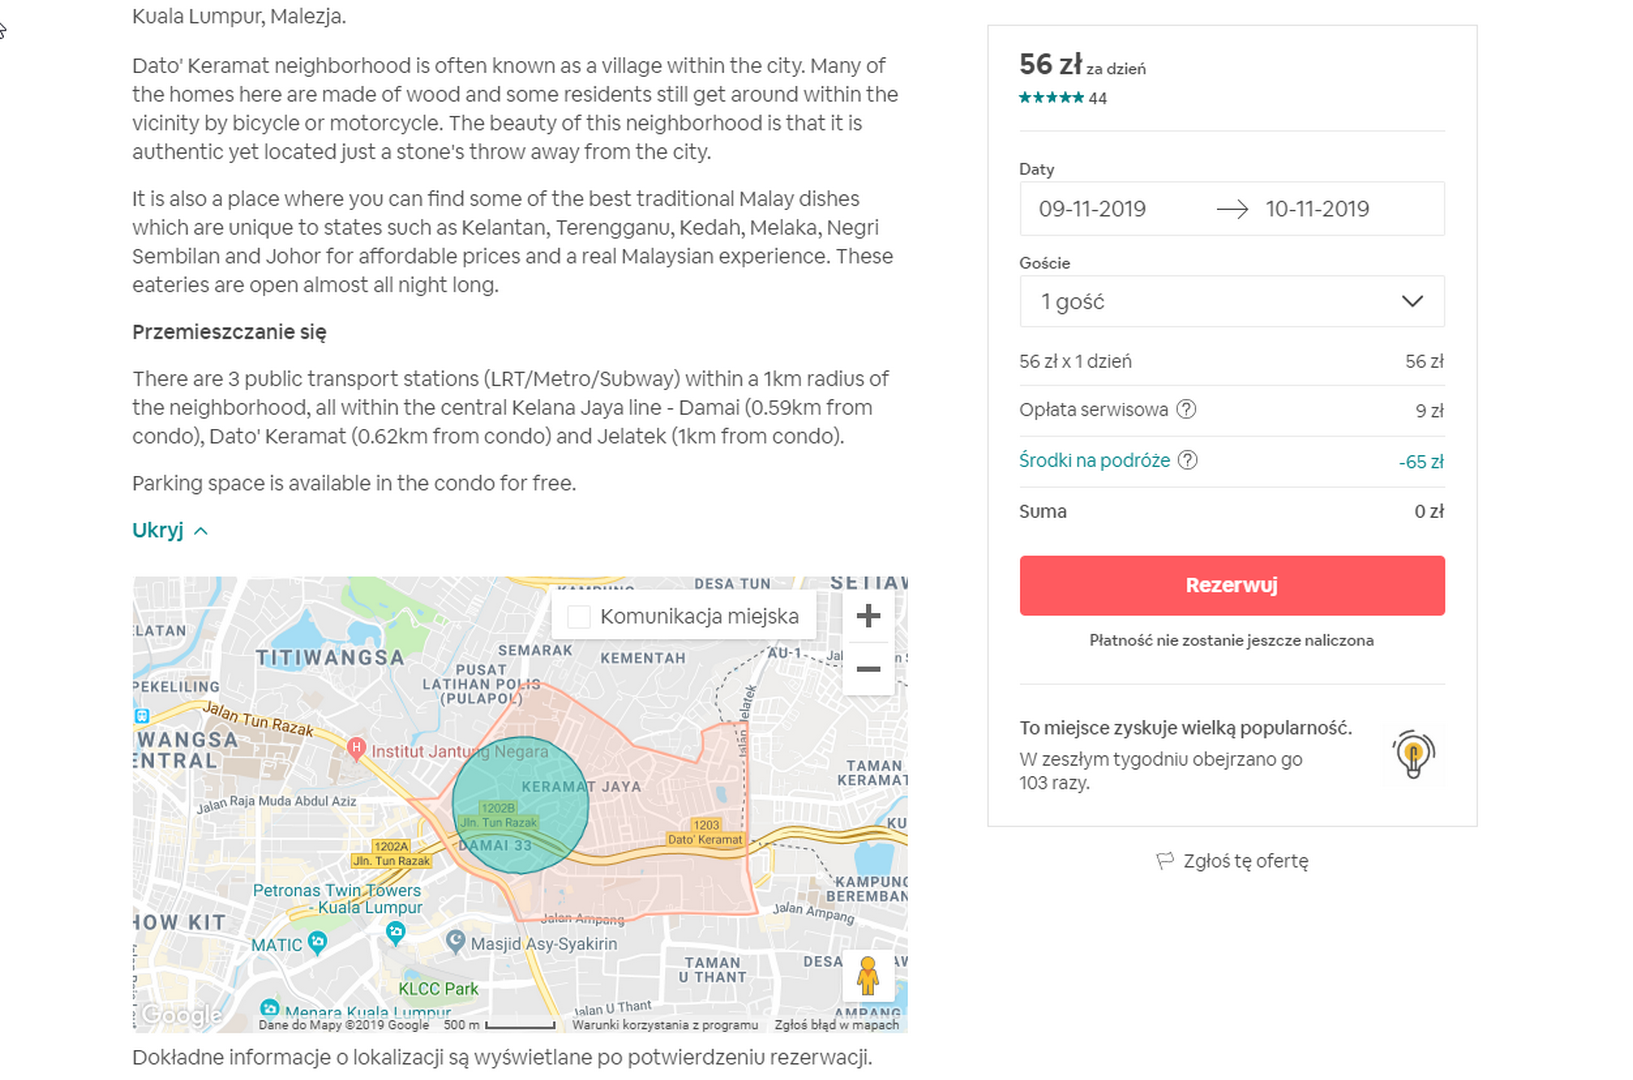Click the Street View pegman icon
The height and width of the screenshot is (1080, 1633).
pyautogui.click(x=868, y=975)
